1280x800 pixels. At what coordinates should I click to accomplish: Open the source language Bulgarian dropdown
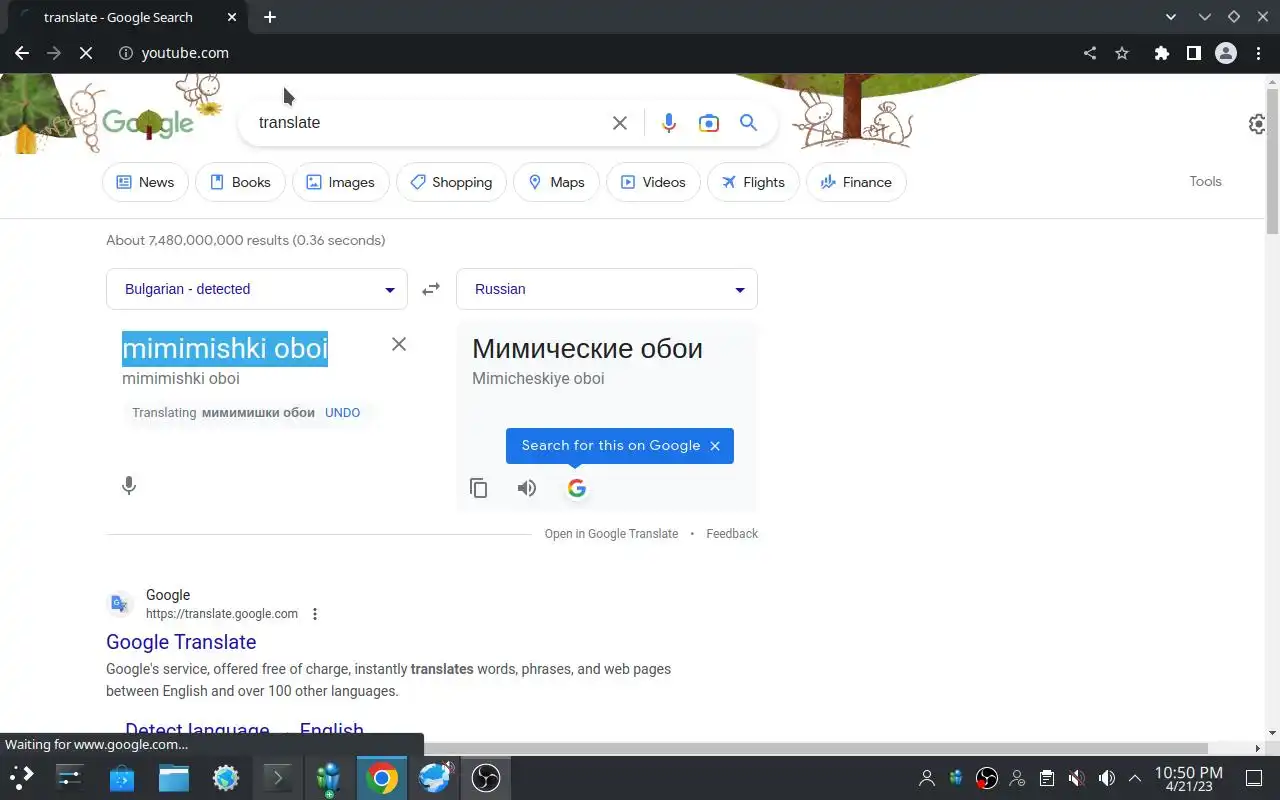[x=257, y=289]
